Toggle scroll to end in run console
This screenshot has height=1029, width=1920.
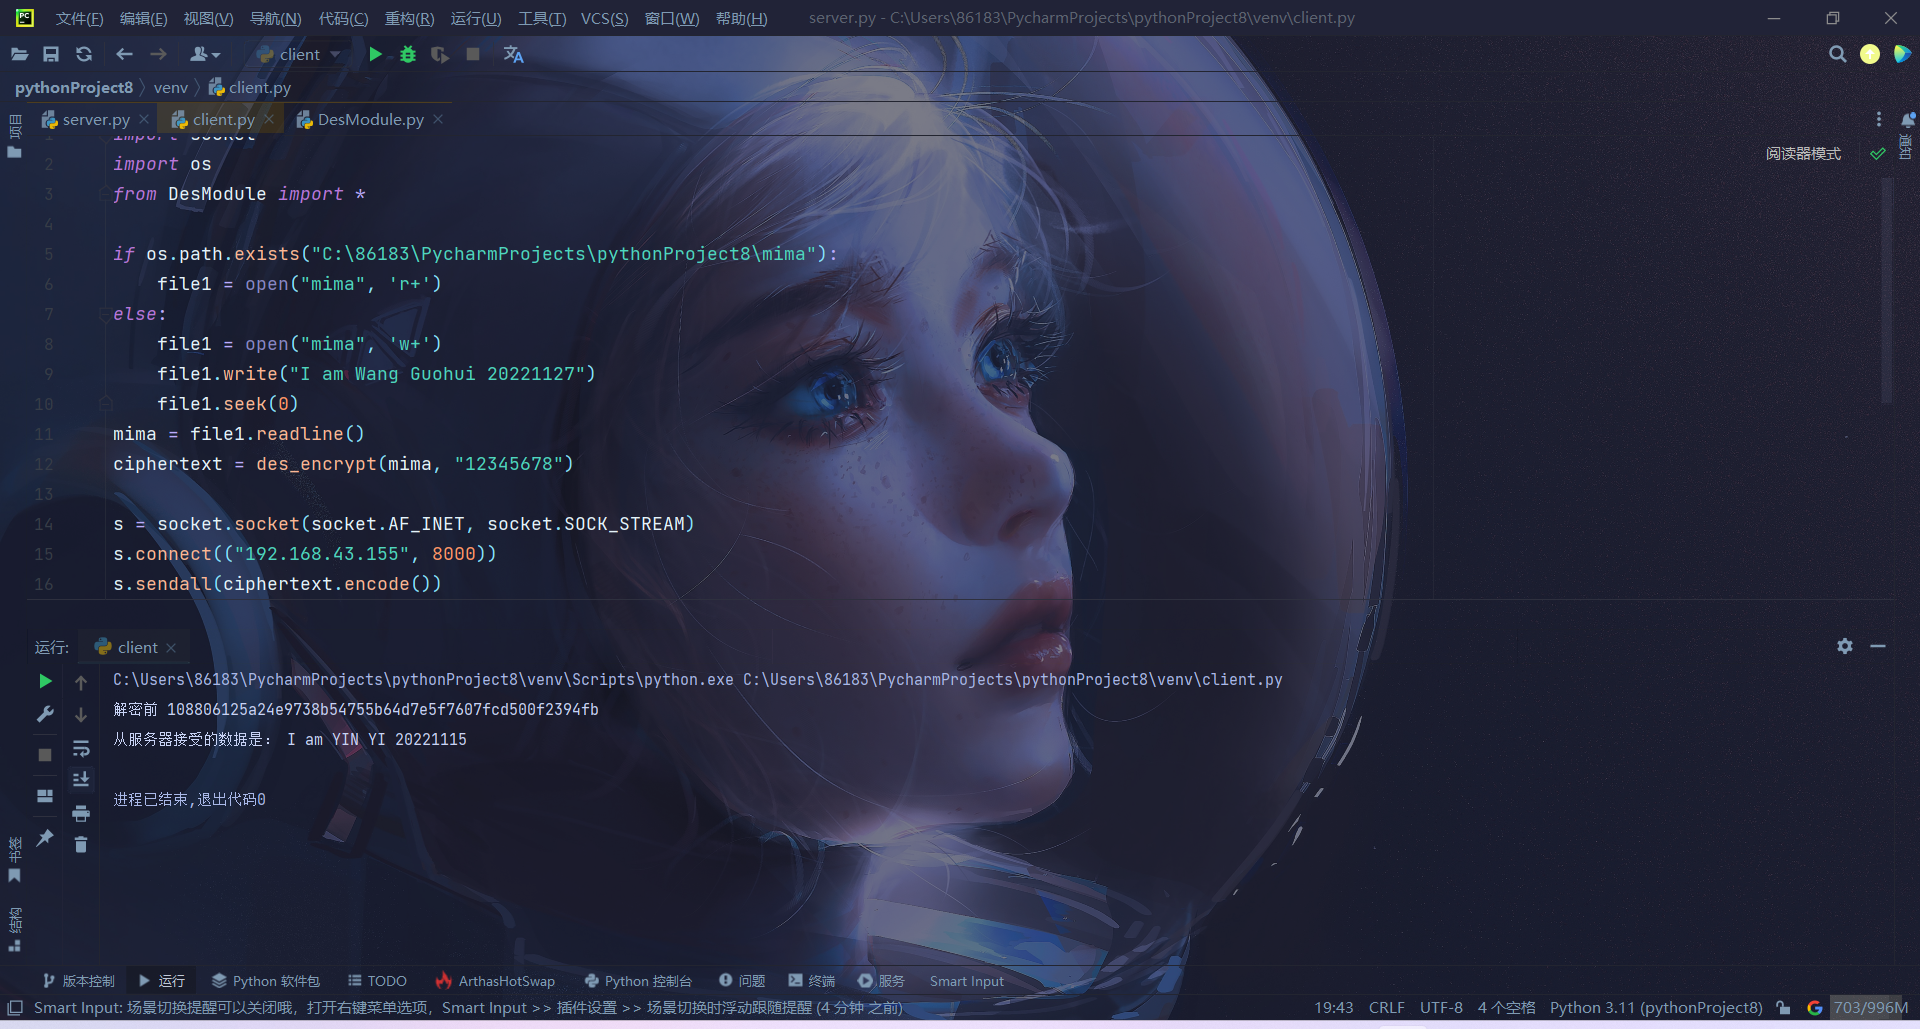[x=81, y=780]
